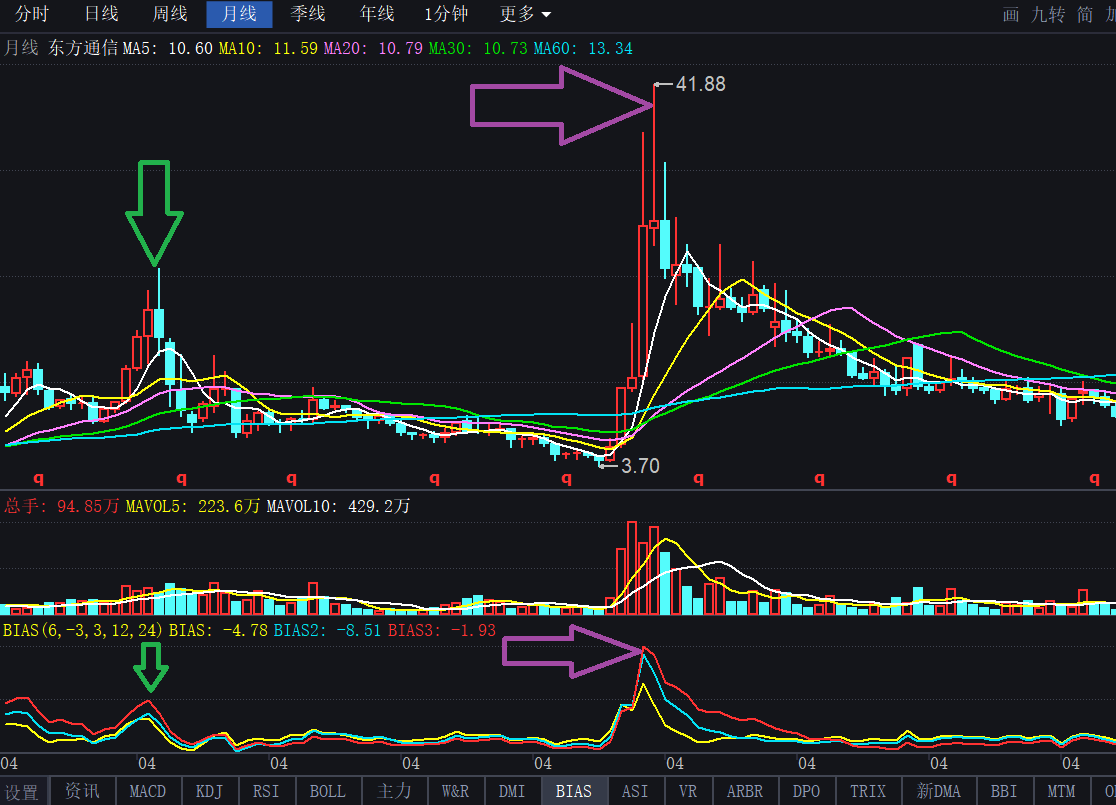The image size is (1116, 805).
Task: Click the 东方通信 stock name label
Action: point(83,48)
